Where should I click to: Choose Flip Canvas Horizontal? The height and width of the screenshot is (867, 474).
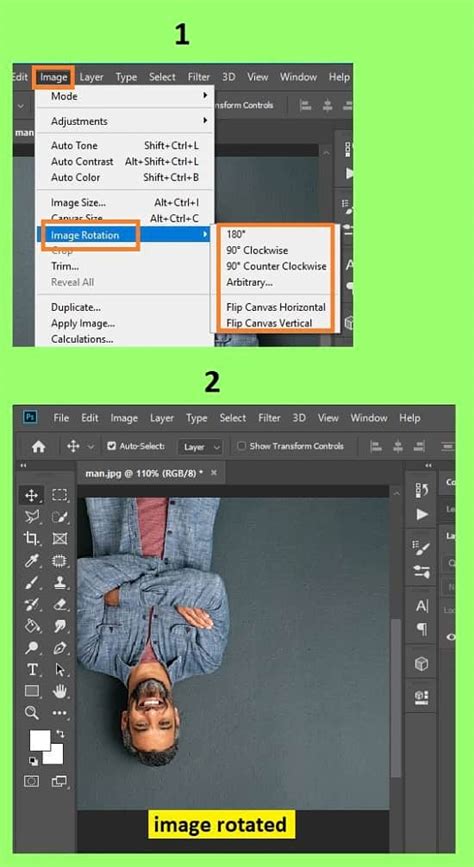tap(274, 307)
